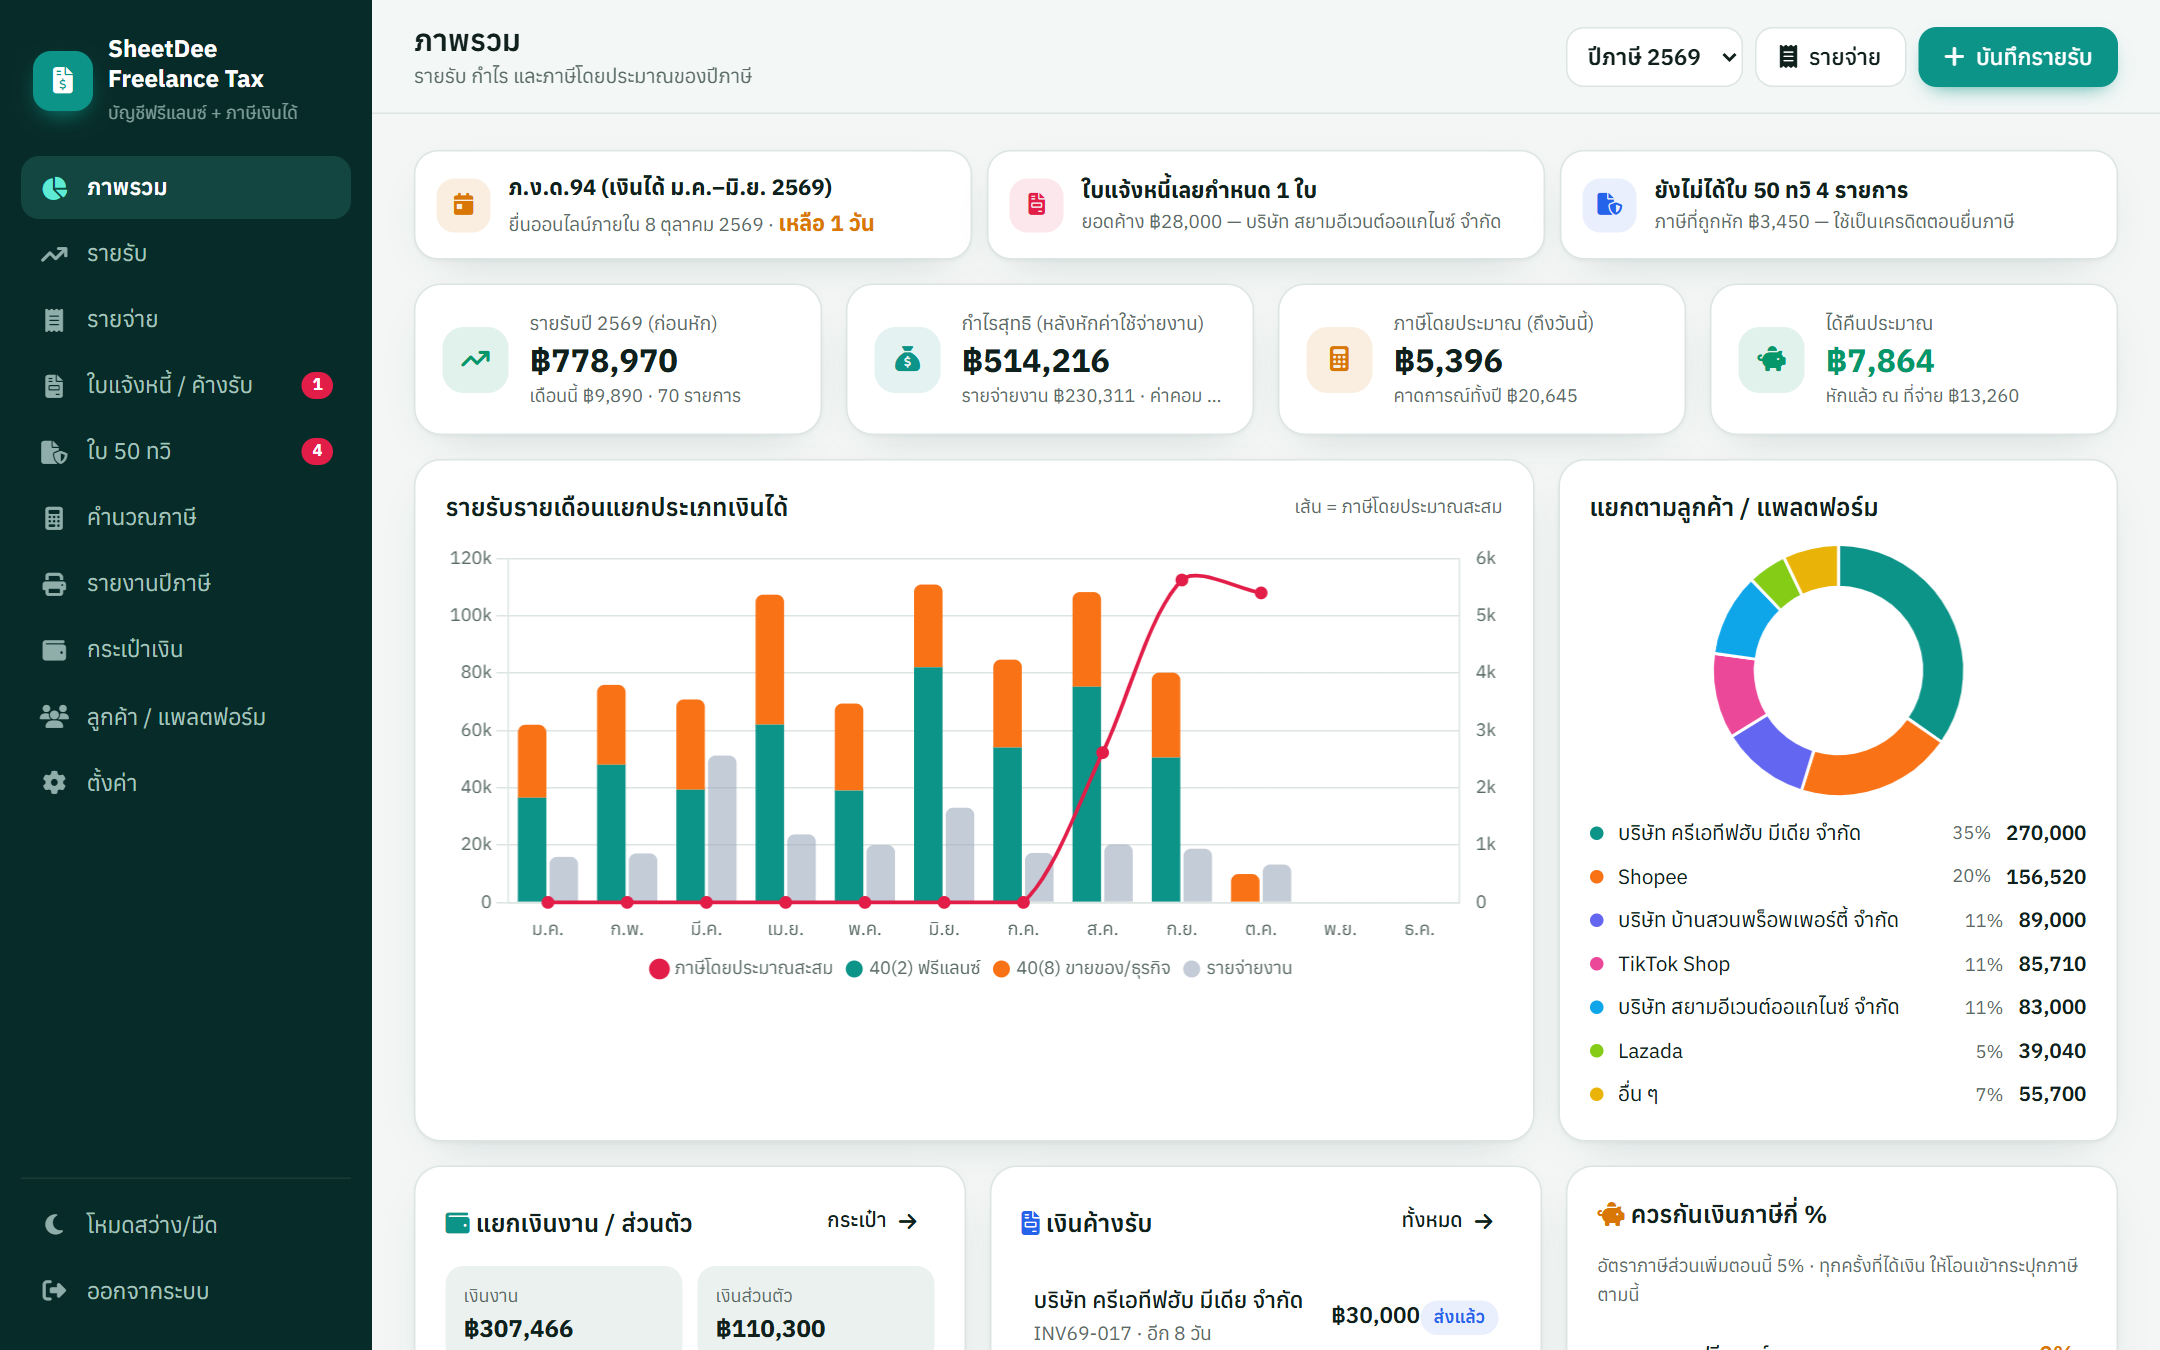Click the ออกจากระบบ logout icon
The image size is (2160, 1350).
54,1290
